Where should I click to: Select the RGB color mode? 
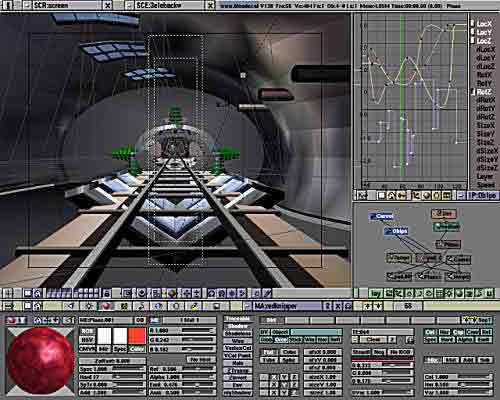pos(87,332)
